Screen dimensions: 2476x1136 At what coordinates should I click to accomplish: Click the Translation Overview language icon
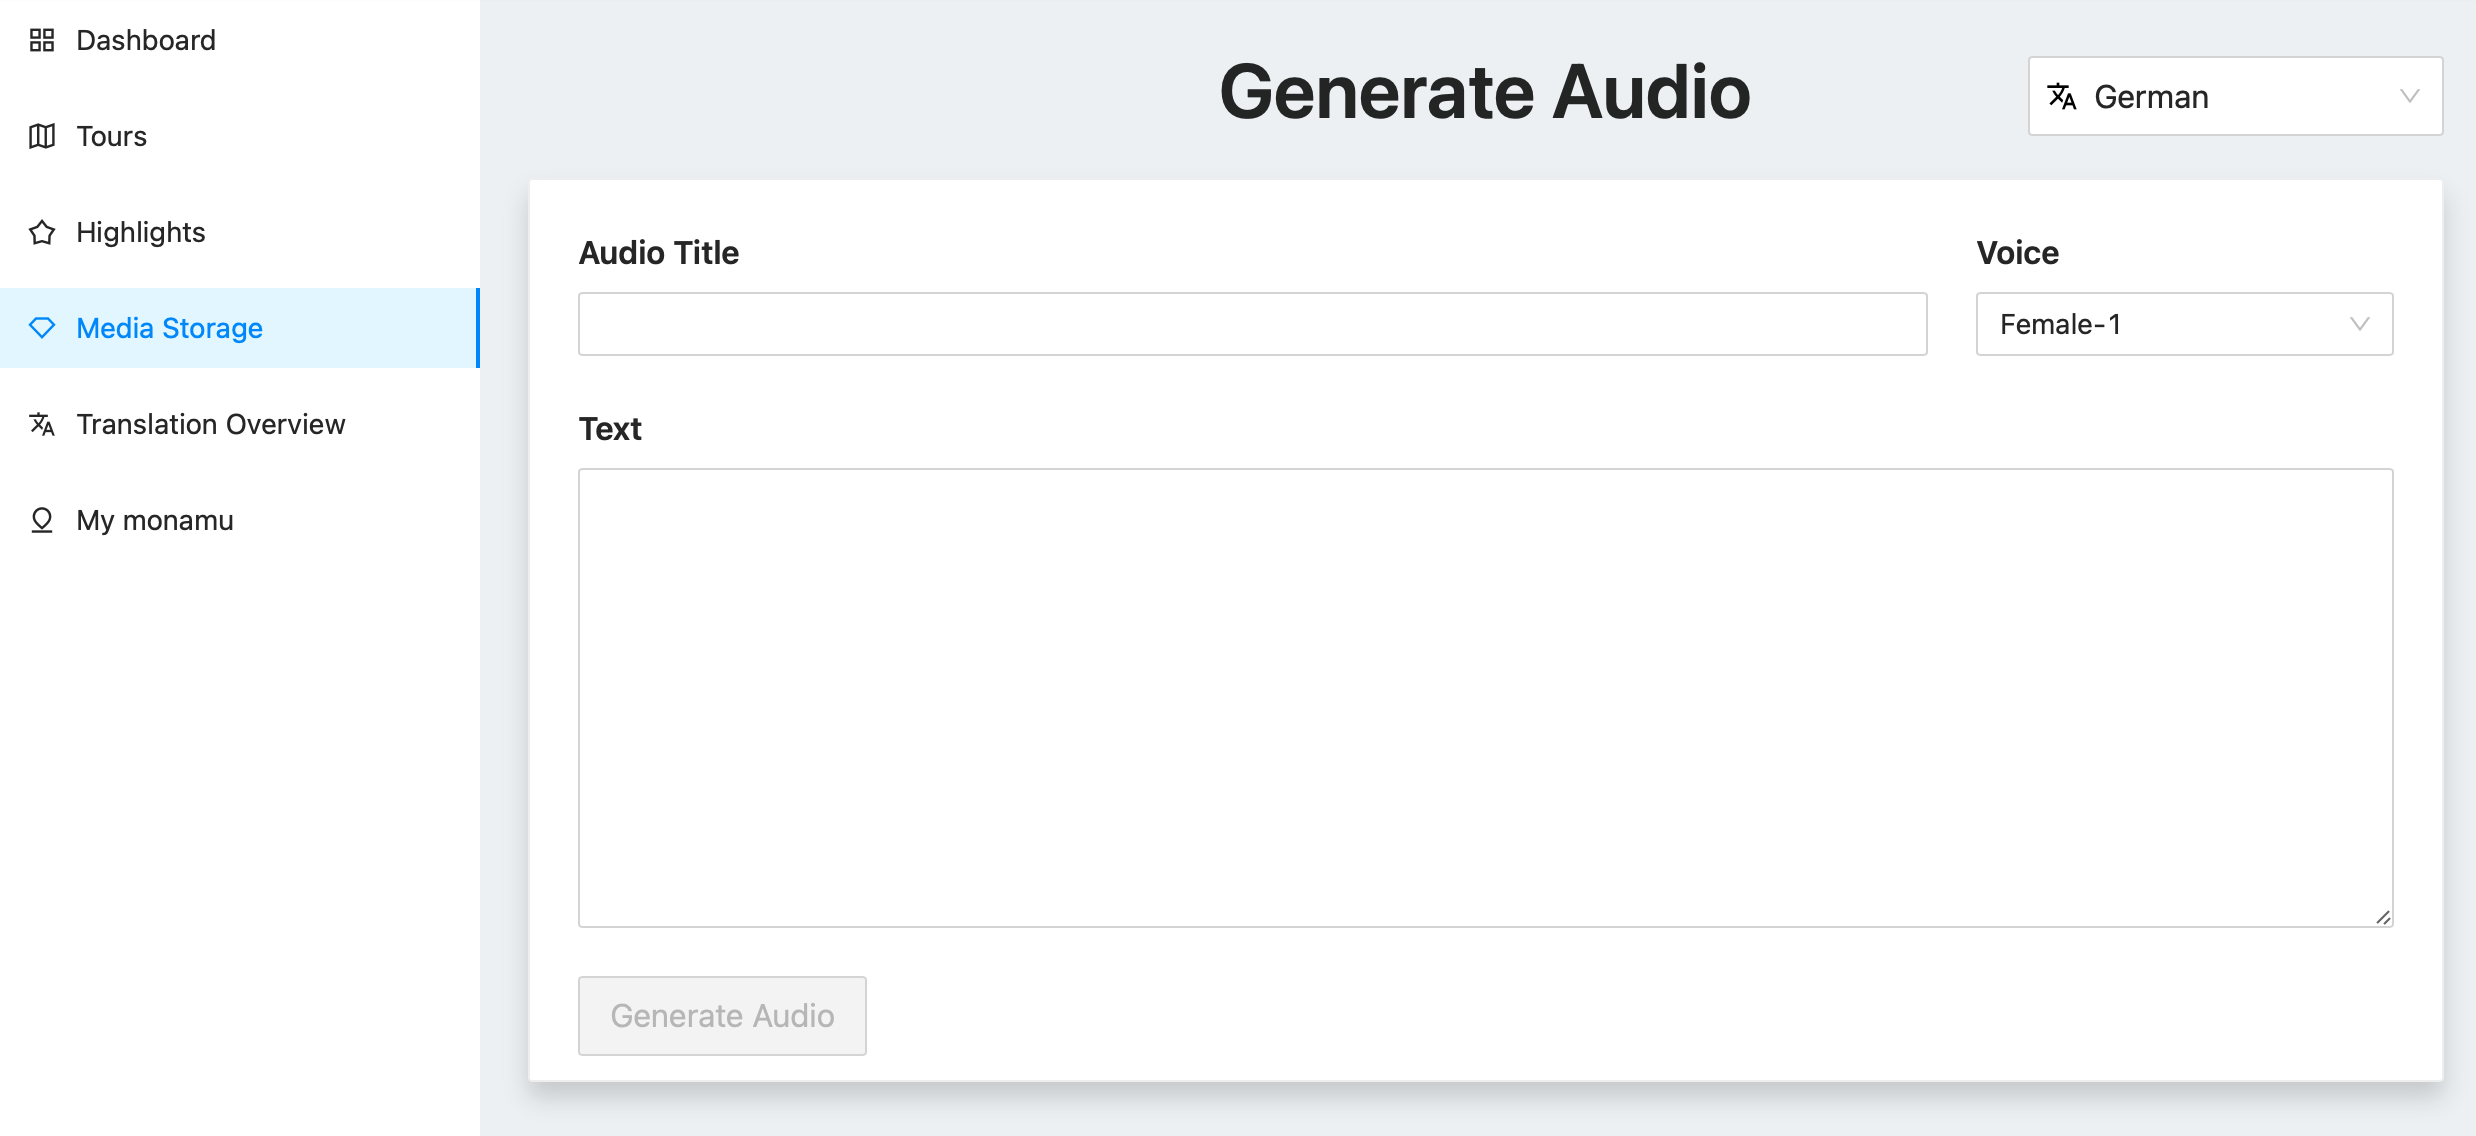42,424
